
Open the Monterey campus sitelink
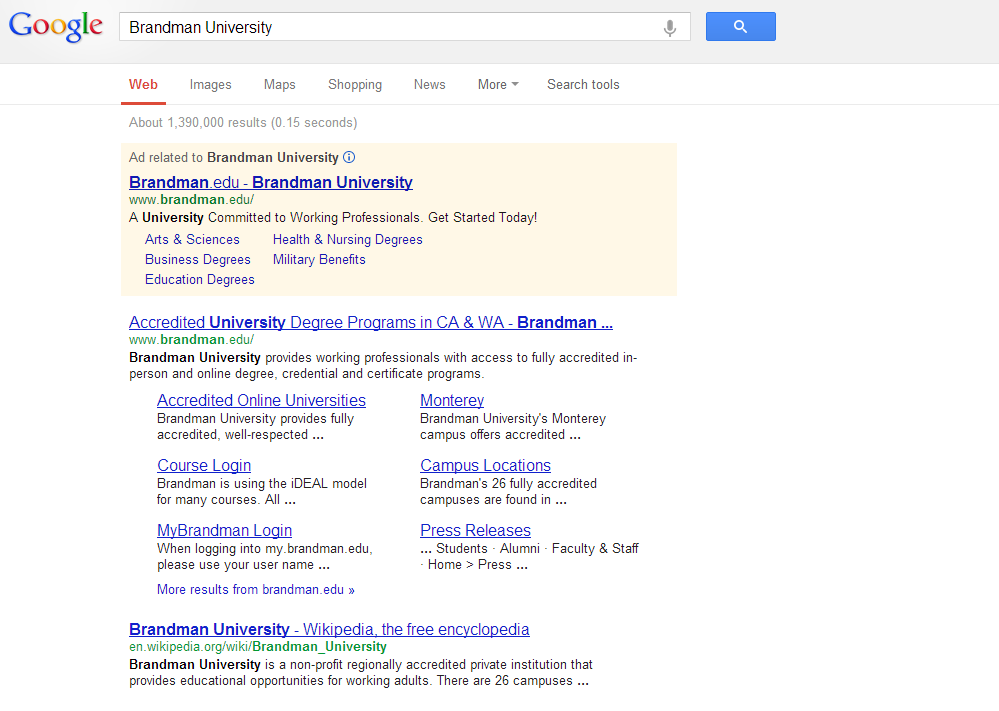pyautogui.click(x=452, y=400)
